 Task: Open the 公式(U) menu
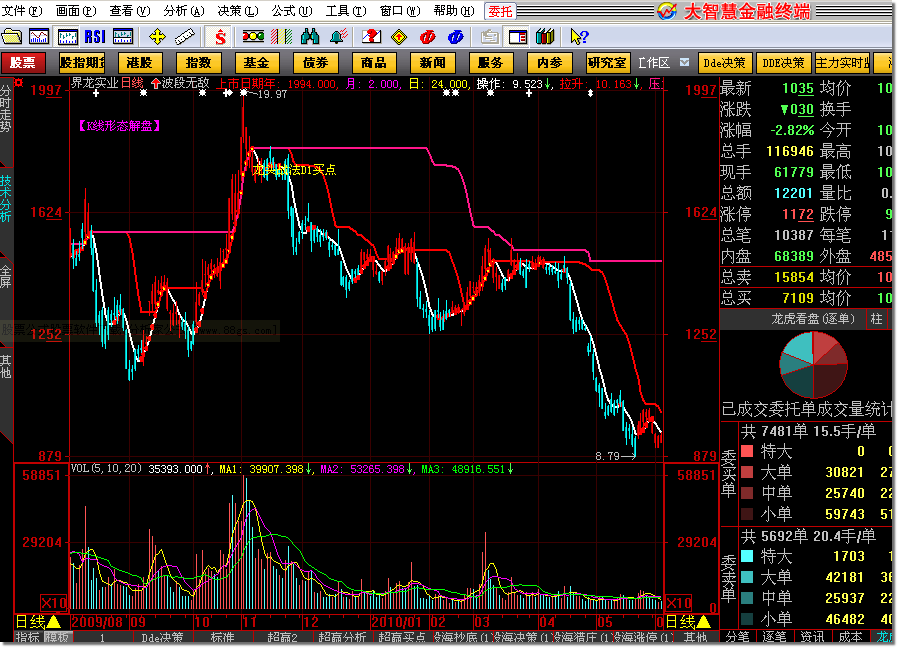tap(292, 11)
